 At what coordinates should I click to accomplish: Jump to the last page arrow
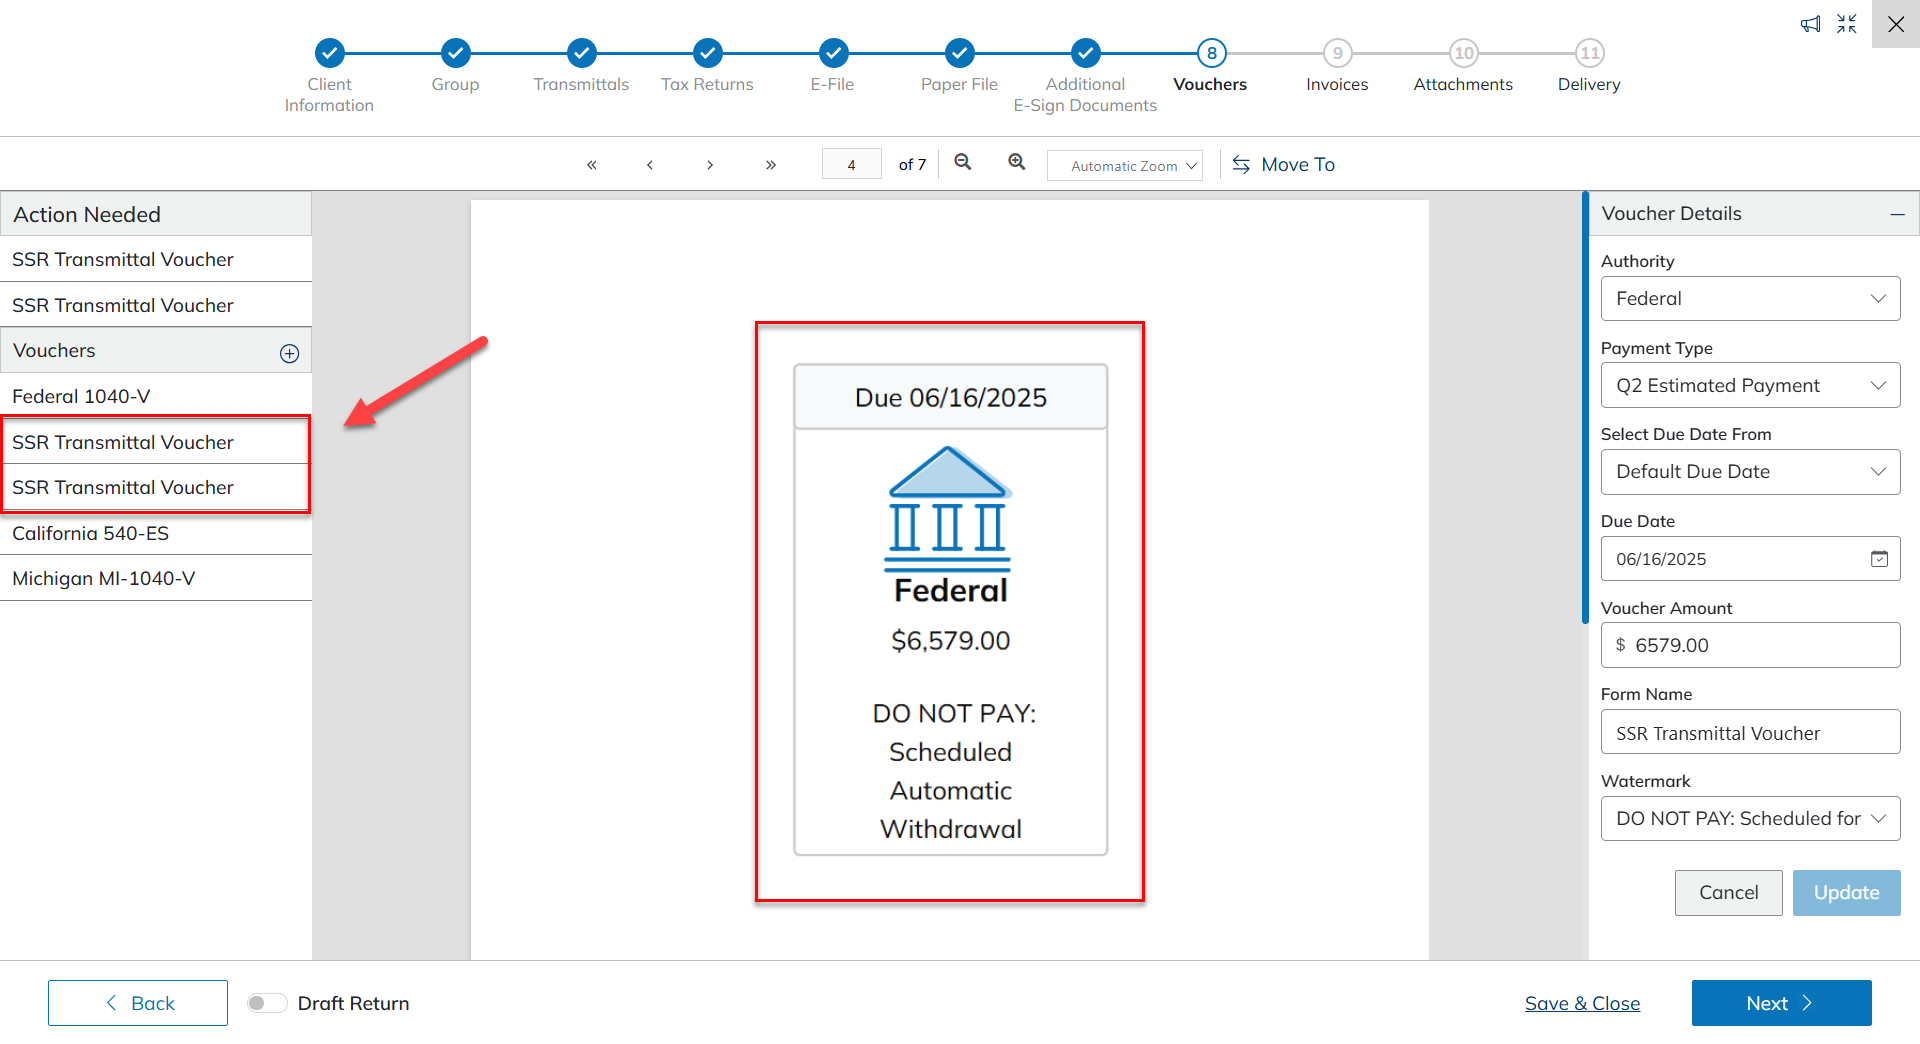pos(770,165)
